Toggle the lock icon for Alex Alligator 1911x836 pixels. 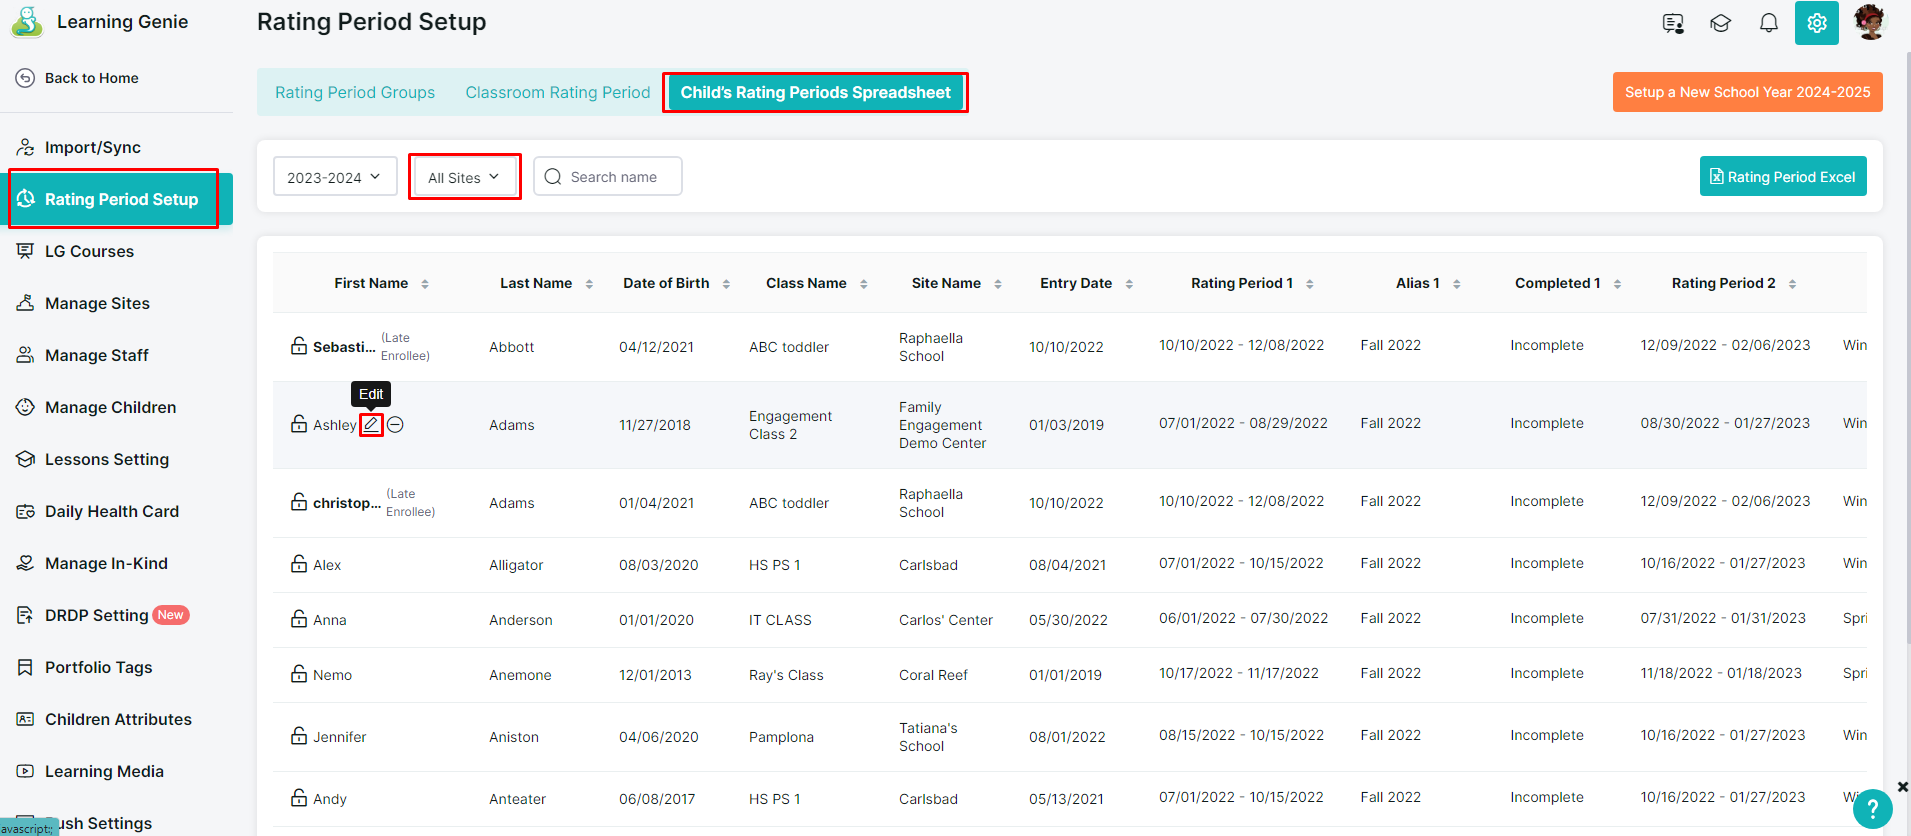pyautogui.click(x=299, y=564)
